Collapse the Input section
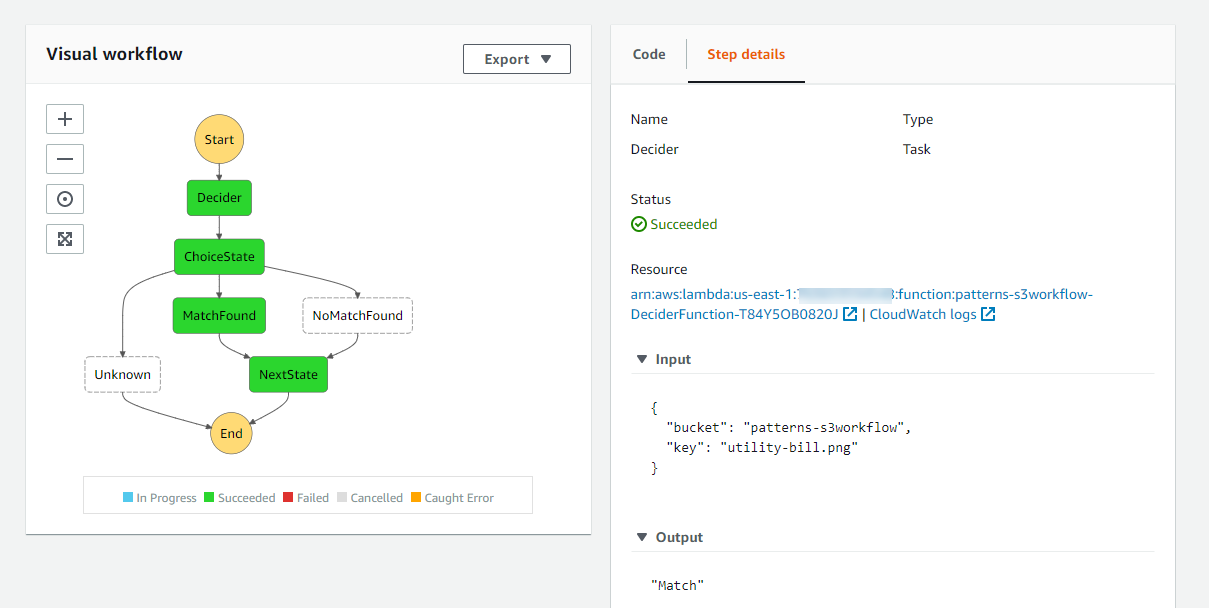 click(x=641, y=359)
